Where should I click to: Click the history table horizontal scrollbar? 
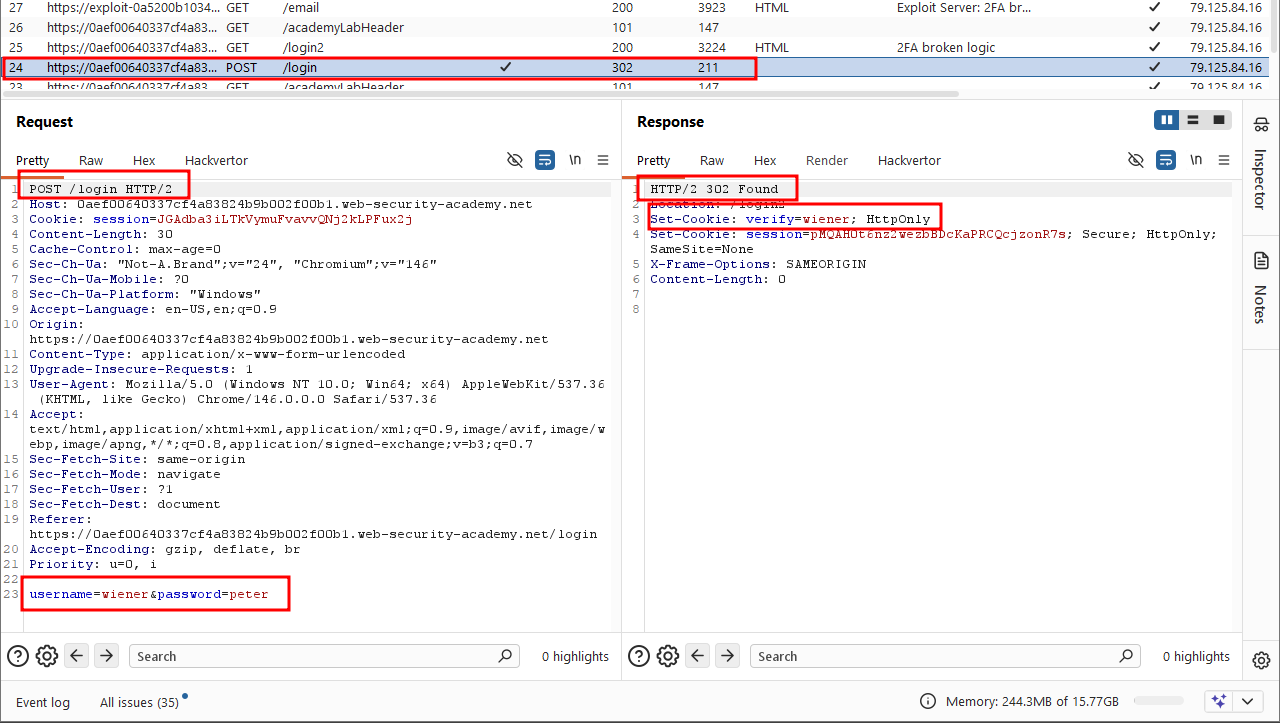tap(480, 94)
